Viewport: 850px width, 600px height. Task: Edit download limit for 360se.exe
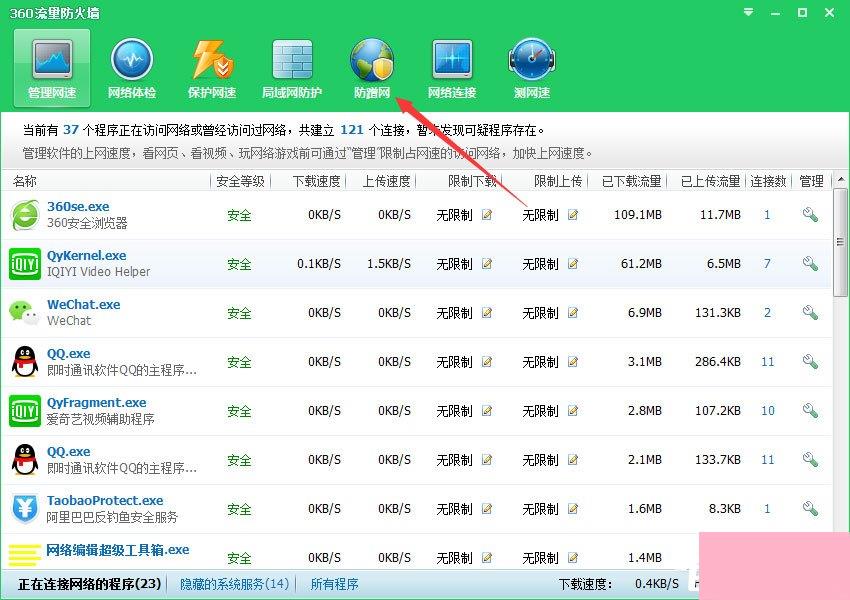coord(487,215)
